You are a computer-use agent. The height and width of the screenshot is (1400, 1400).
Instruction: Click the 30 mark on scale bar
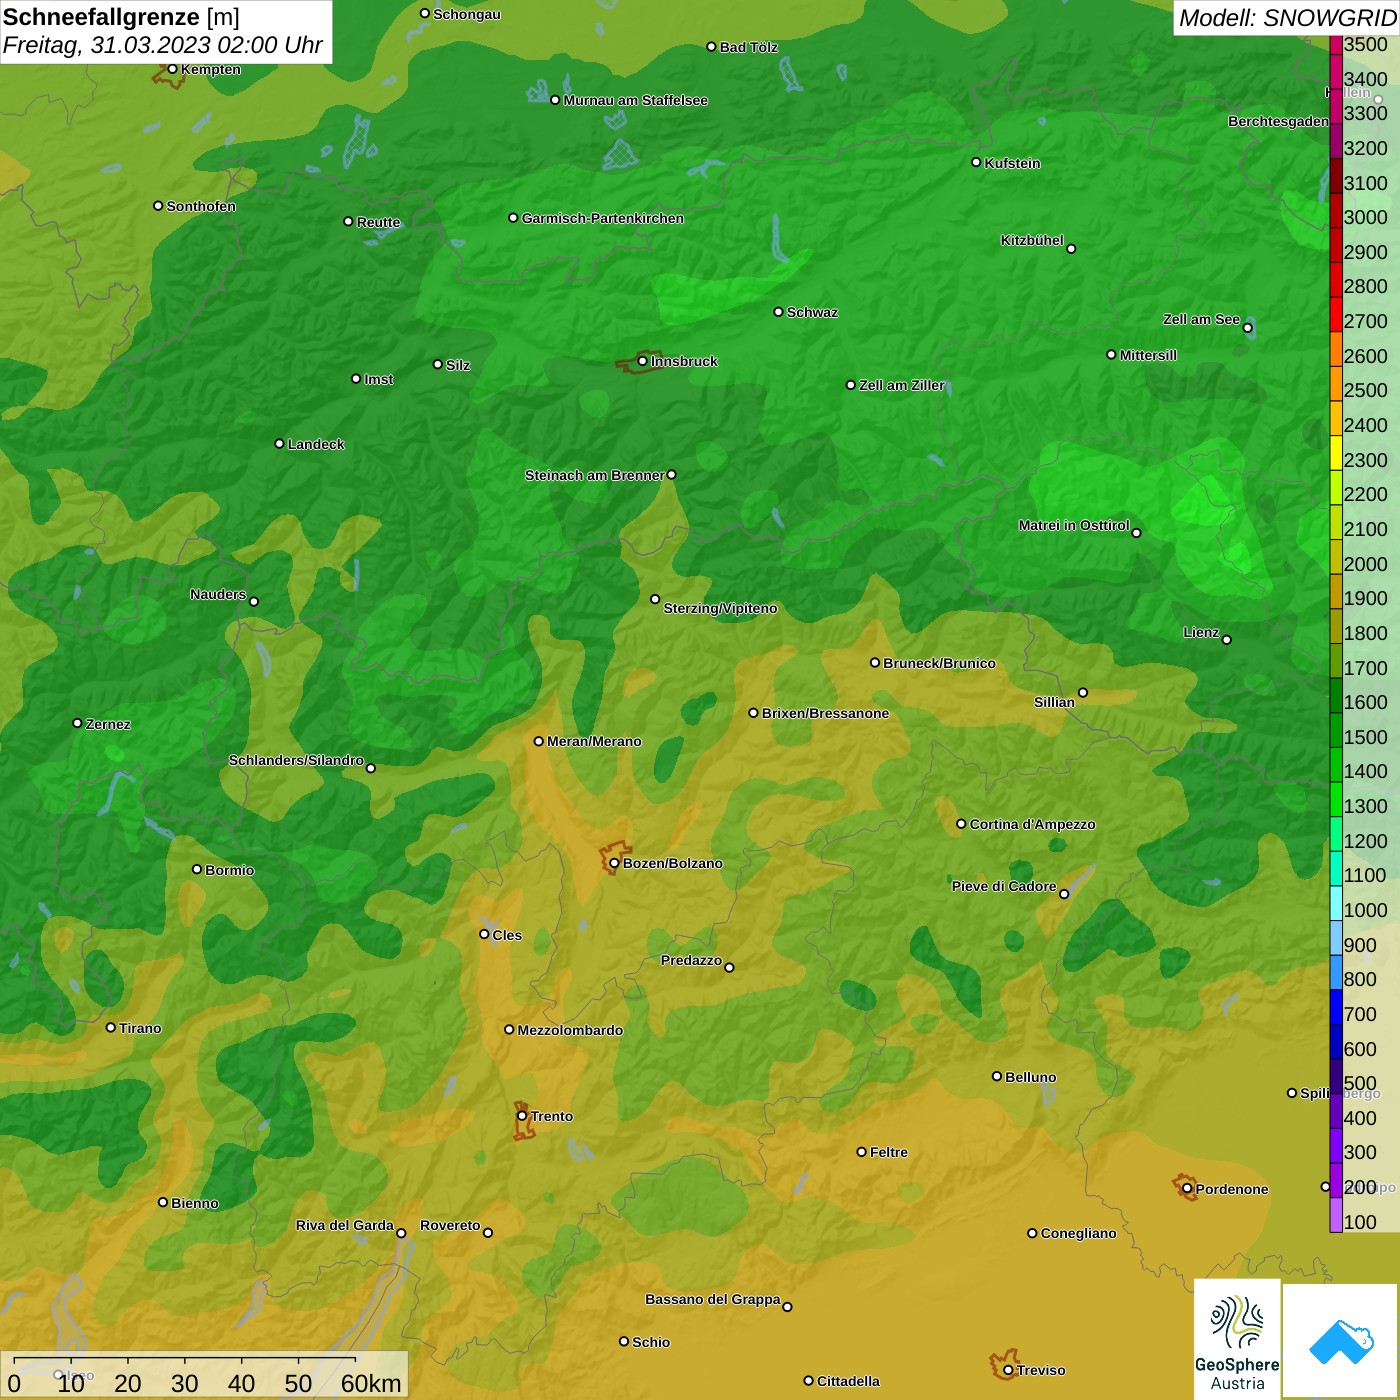[185, 1383]
